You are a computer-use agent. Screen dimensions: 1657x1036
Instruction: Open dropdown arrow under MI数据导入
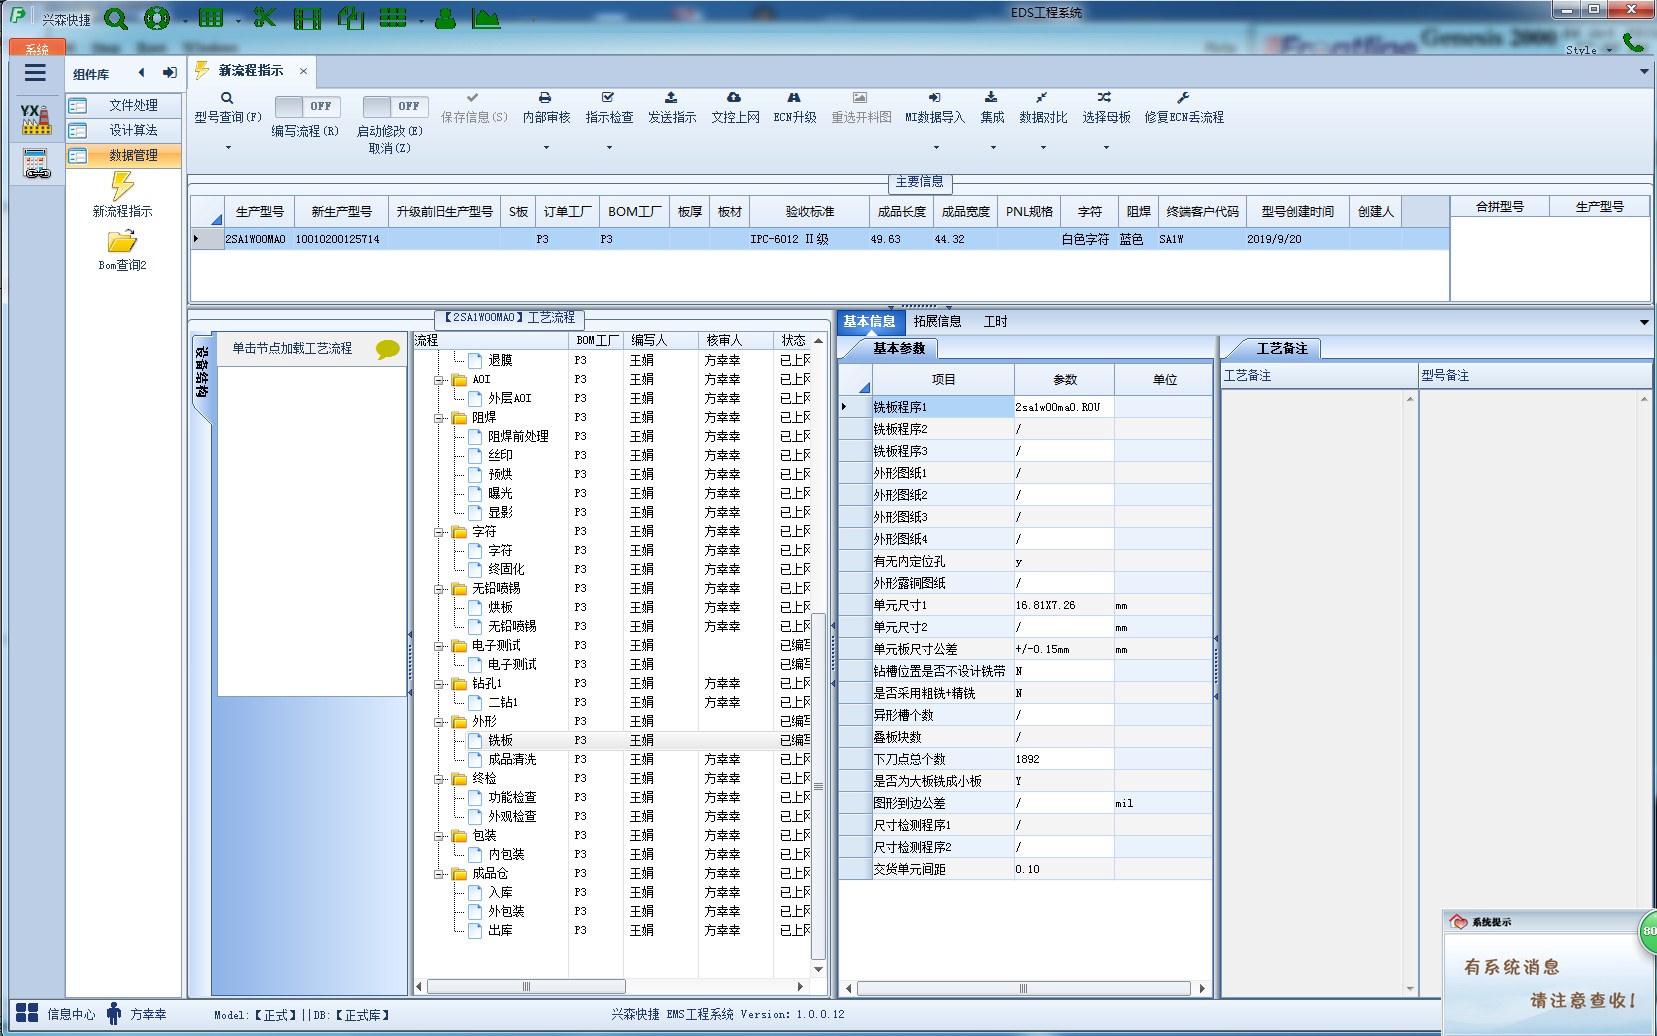(x=935, y=148)
